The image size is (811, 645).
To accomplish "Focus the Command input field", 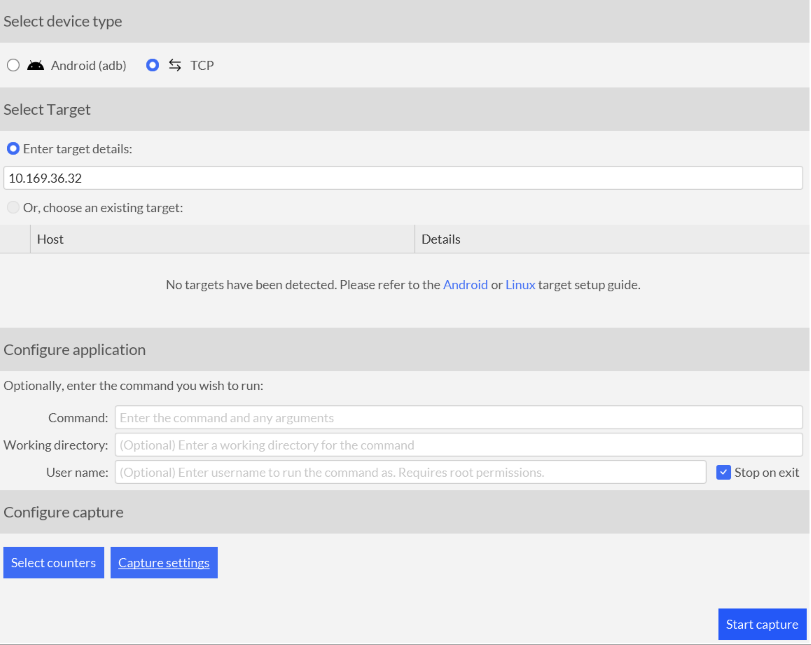I will (458, 417).
